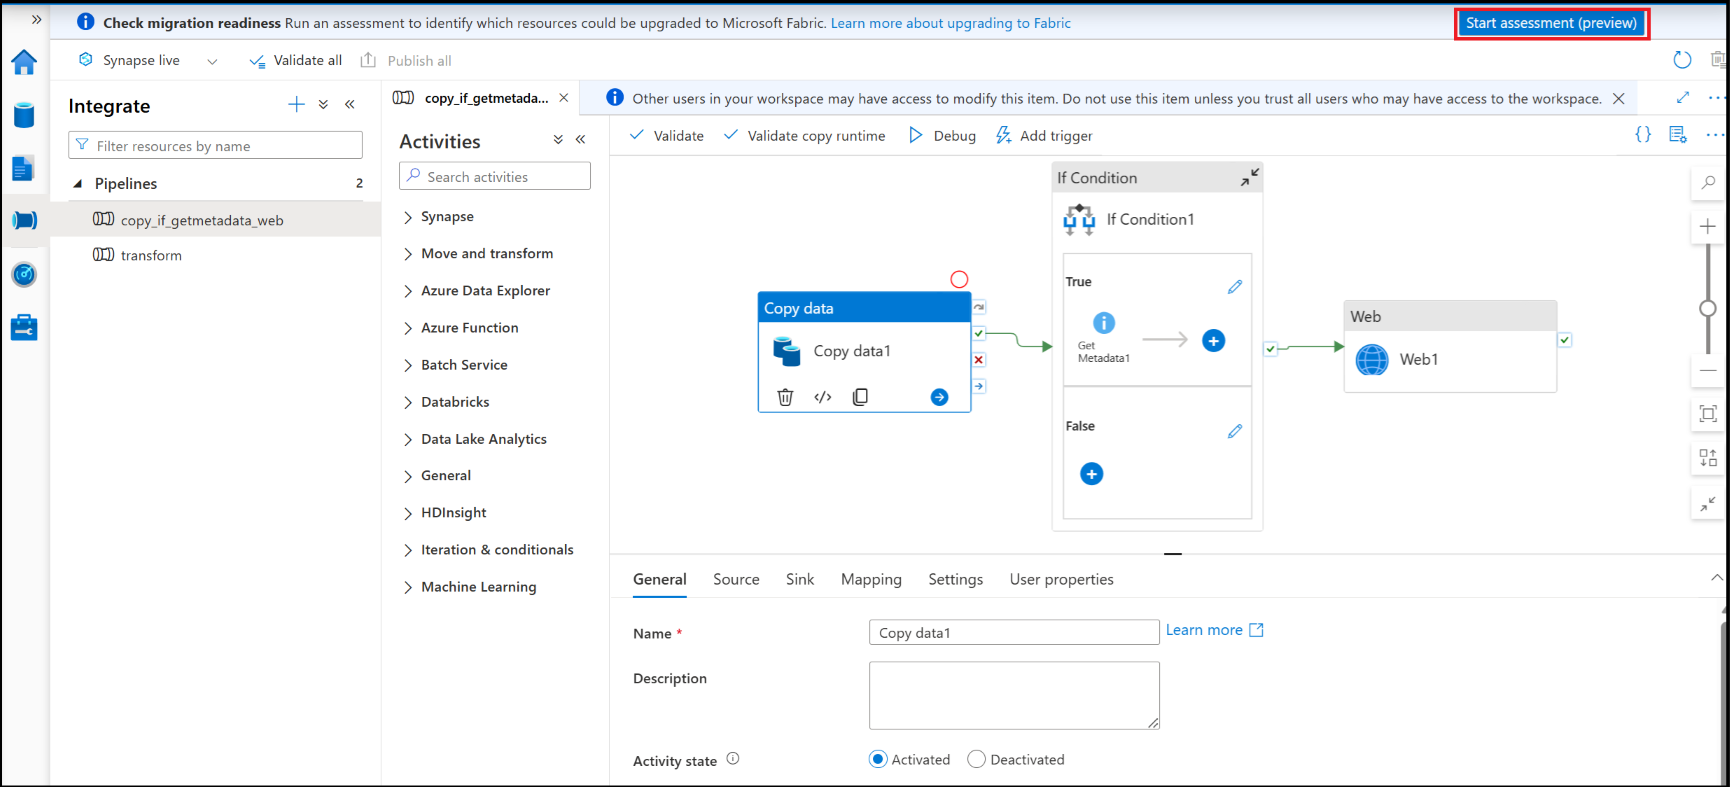Zoom in on the canvas

pyautogui.click(x=1708, y=227)
